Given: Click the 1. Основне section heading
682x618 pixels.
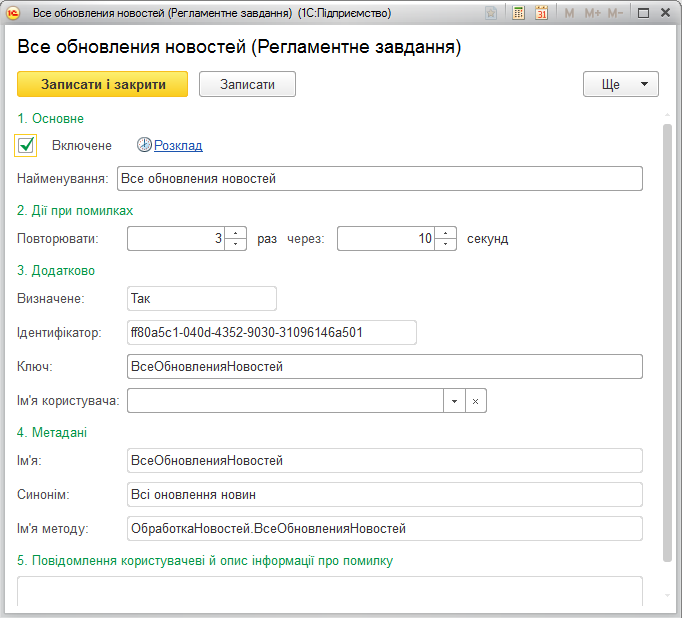Looking at the screenshot, I should [50, 118].
